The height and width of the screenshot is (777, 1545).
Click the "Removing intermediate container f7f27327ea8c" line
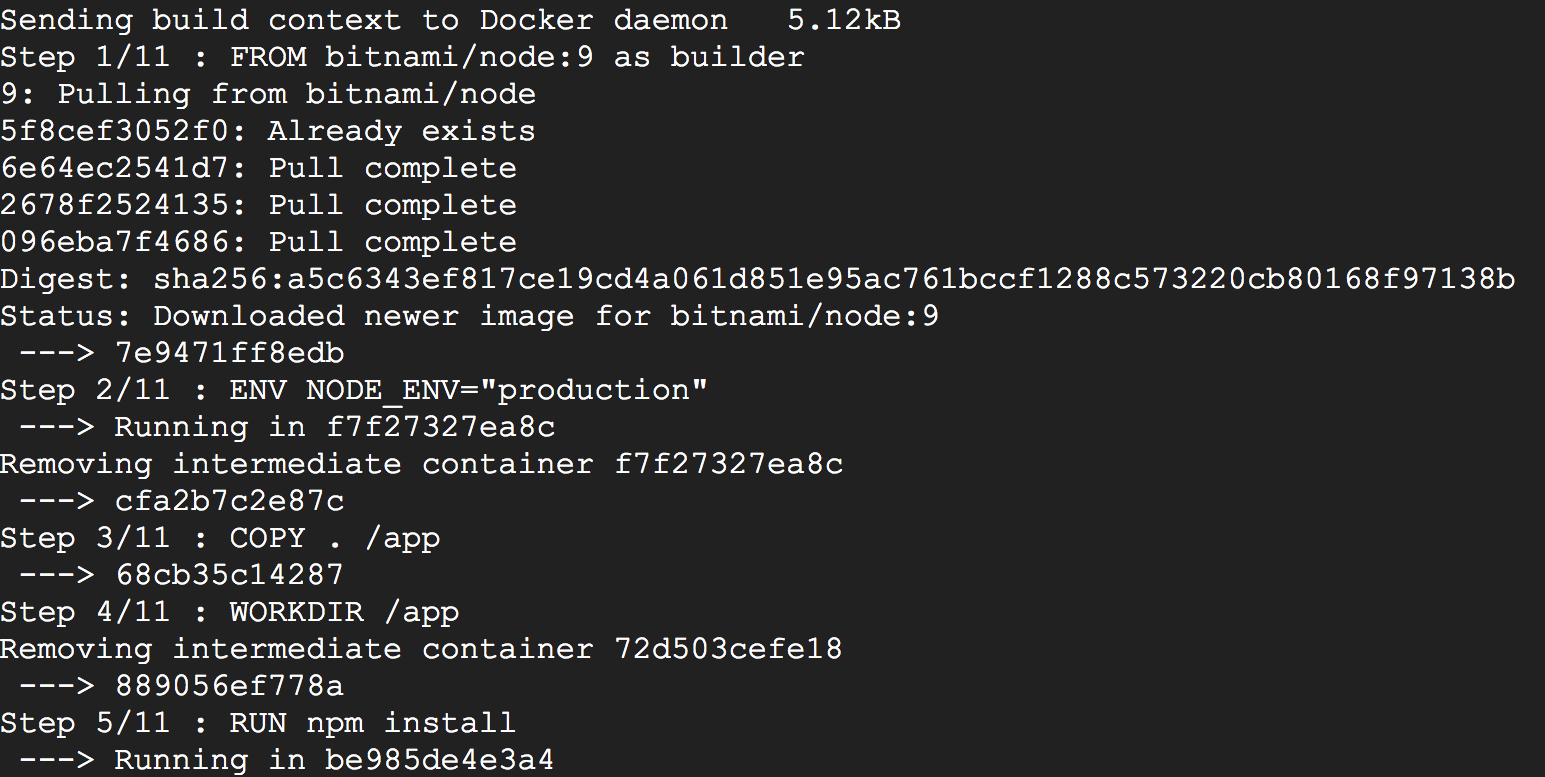click(x=421, y=464)
